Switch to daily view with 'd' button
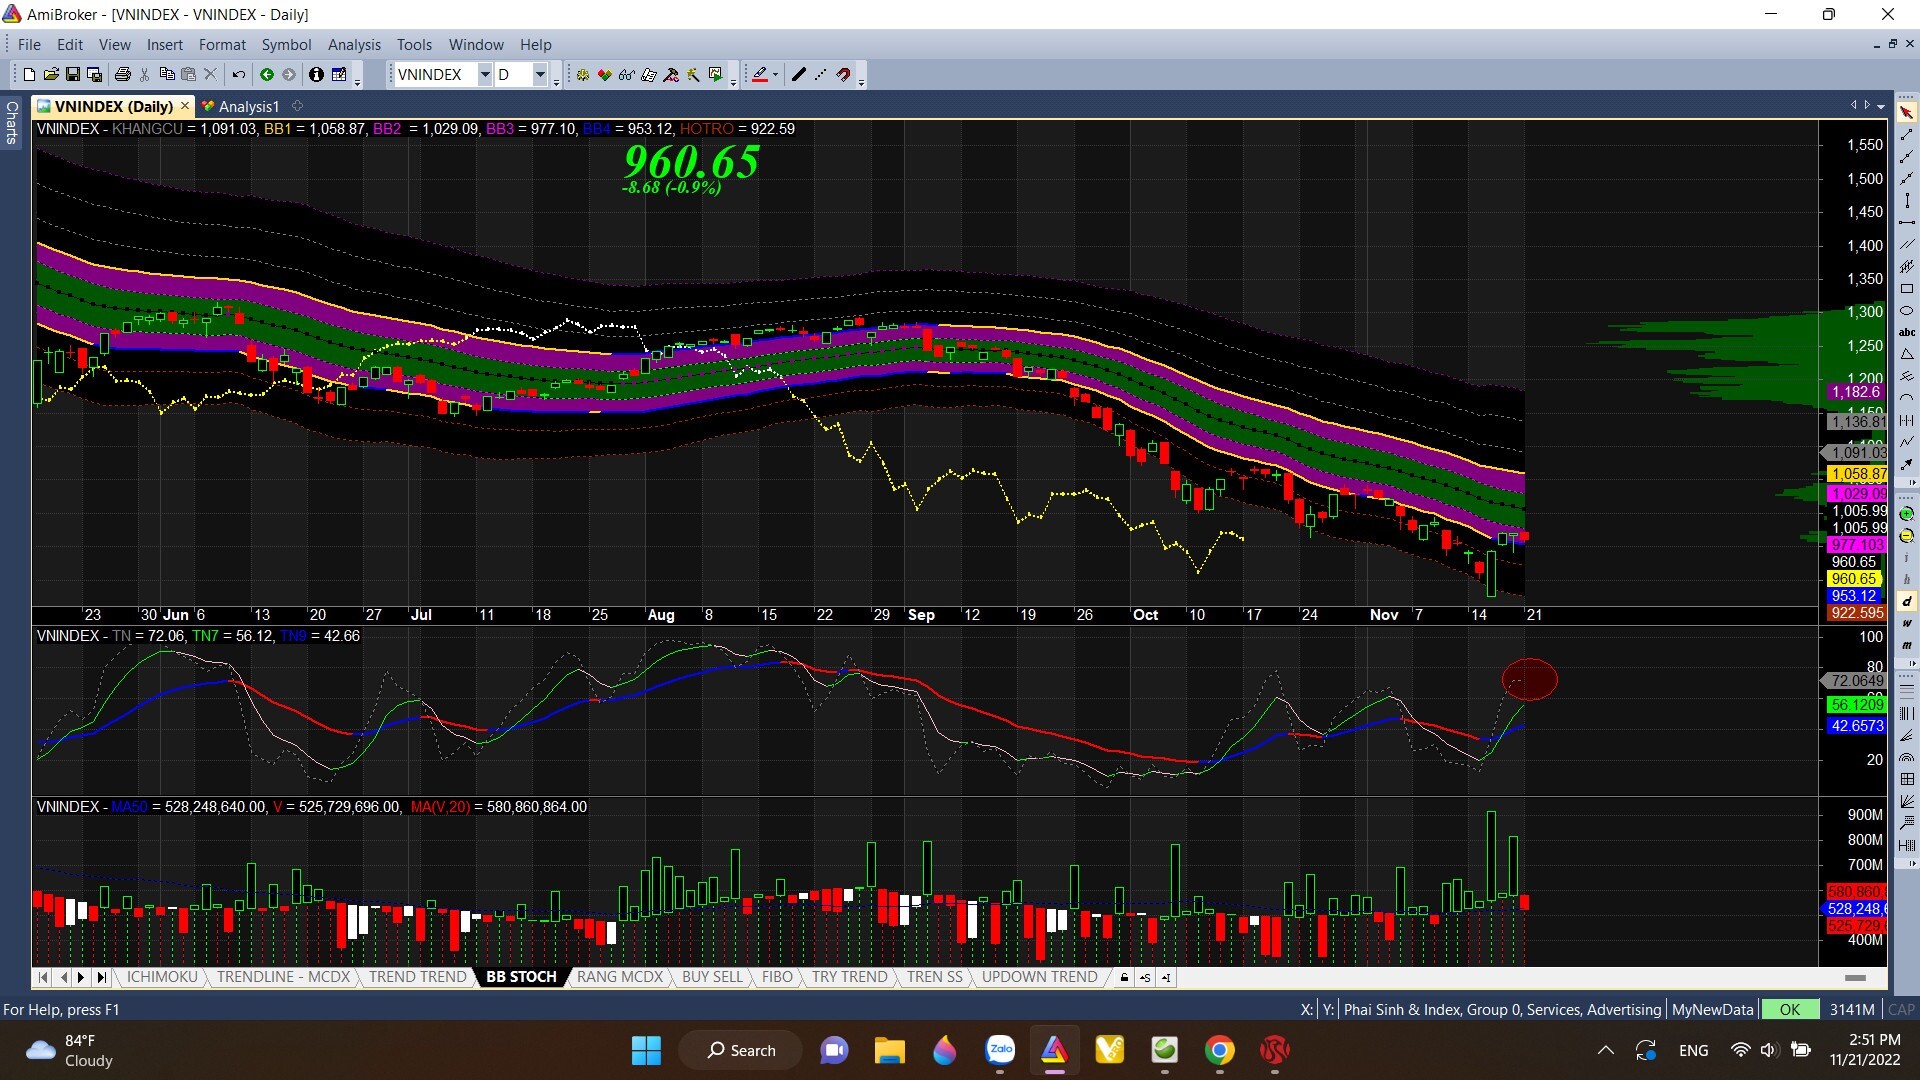1920x1080 pixels. (1907, 601)
